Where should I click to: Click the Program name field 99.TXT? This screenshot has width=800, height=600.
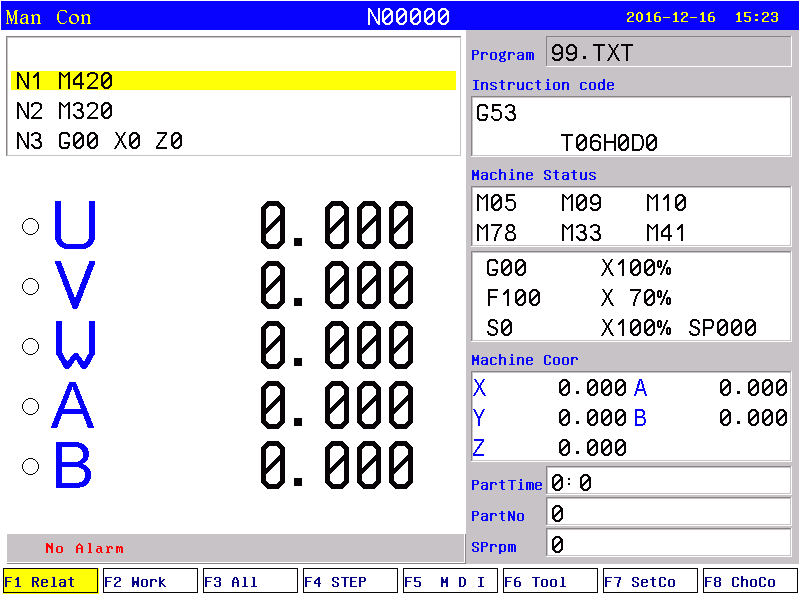click(x=668, y=54)
